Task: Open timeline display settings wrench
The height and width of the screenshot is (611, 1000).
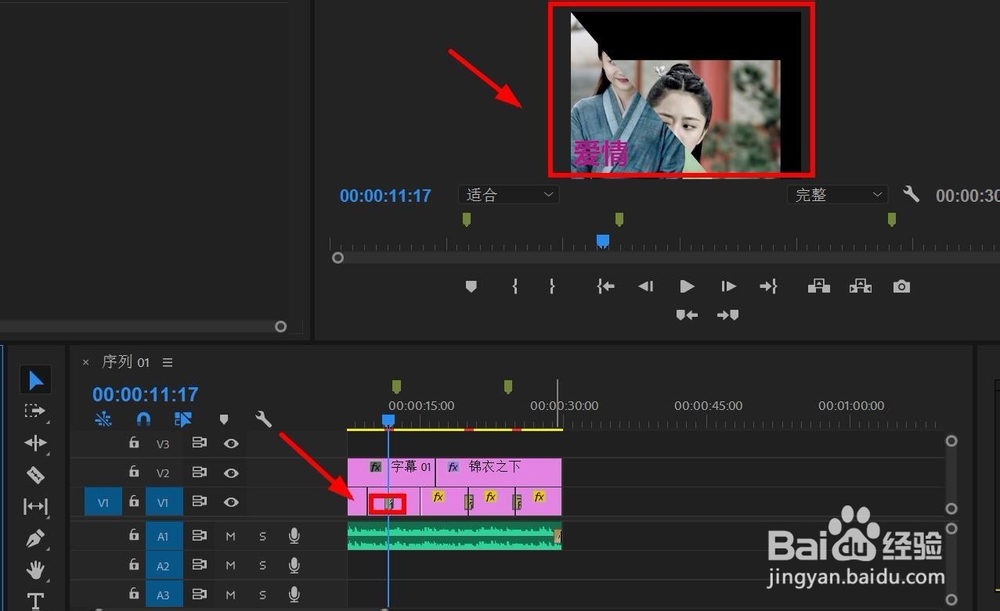Action: tap(263, 418)
